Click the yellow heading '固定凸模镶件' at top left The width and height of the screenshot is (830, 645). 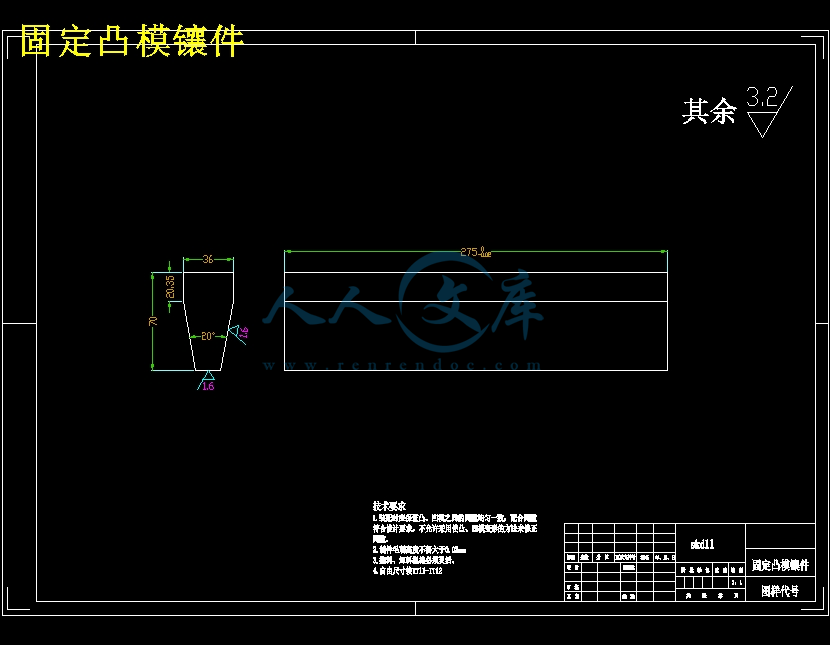(x=132, y=41)
